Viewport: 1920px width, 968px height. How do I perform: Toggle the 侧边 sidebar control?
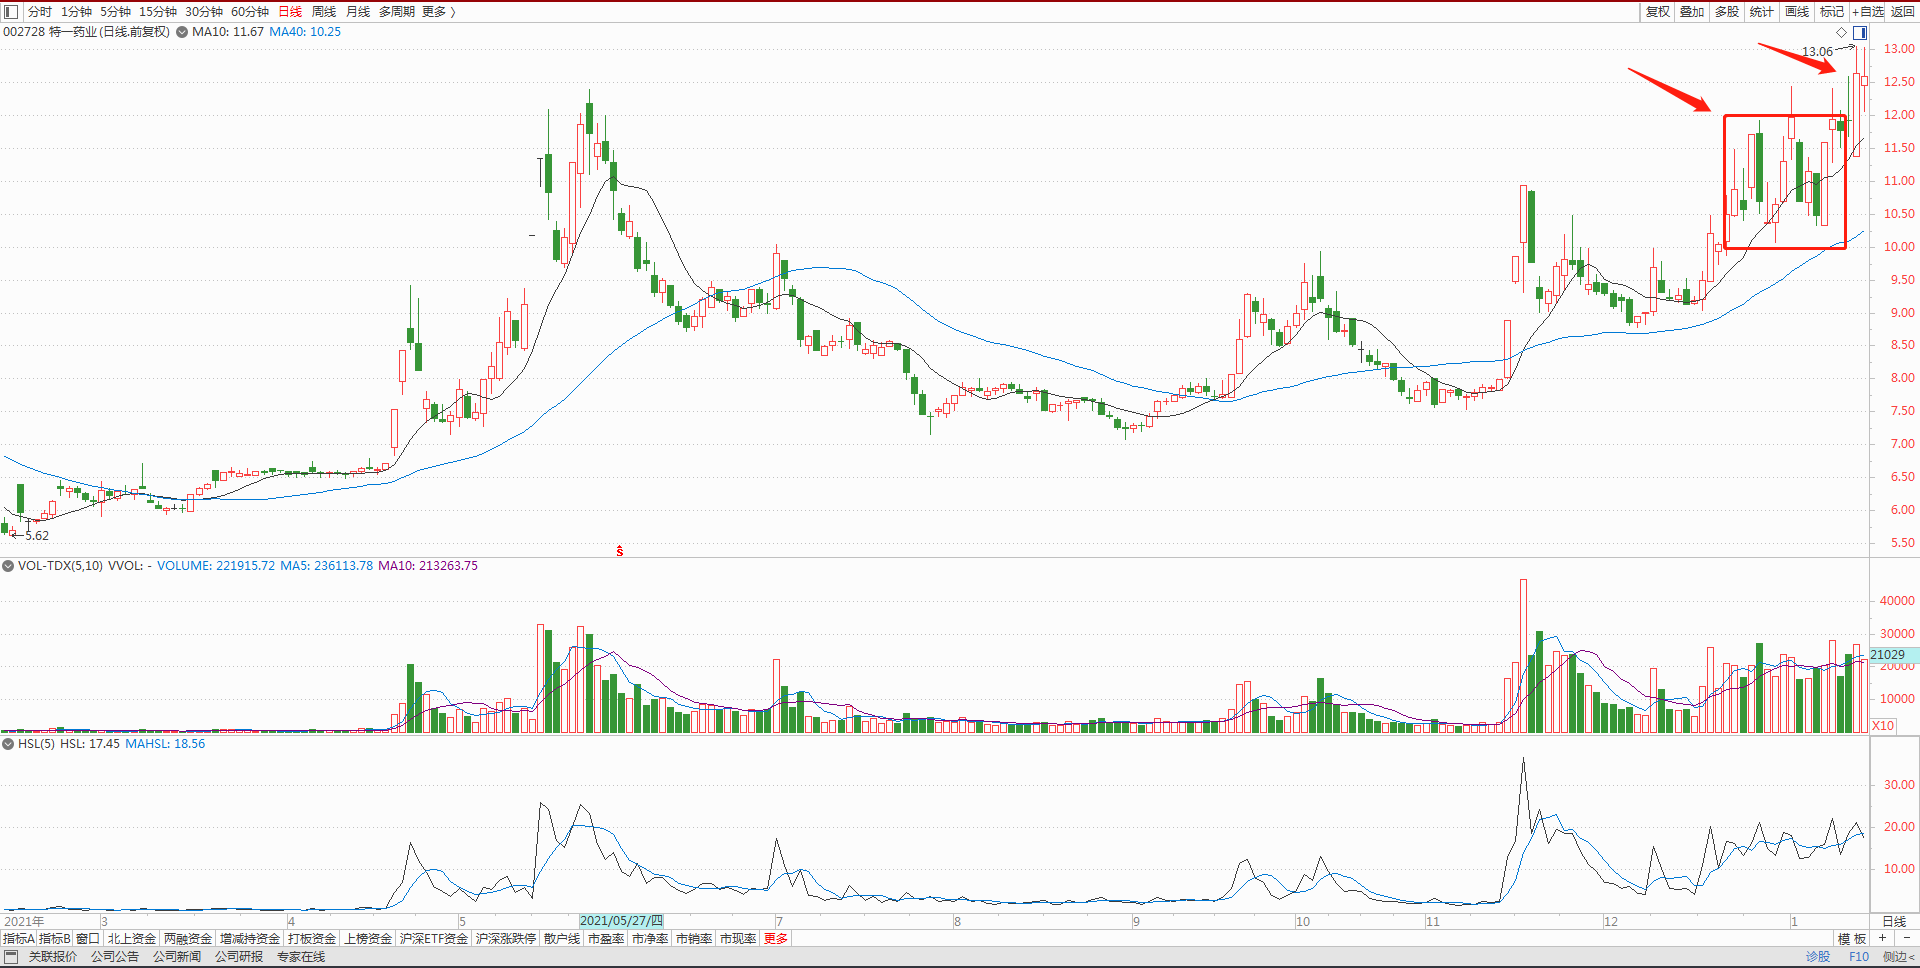[x=1898, y=957]
